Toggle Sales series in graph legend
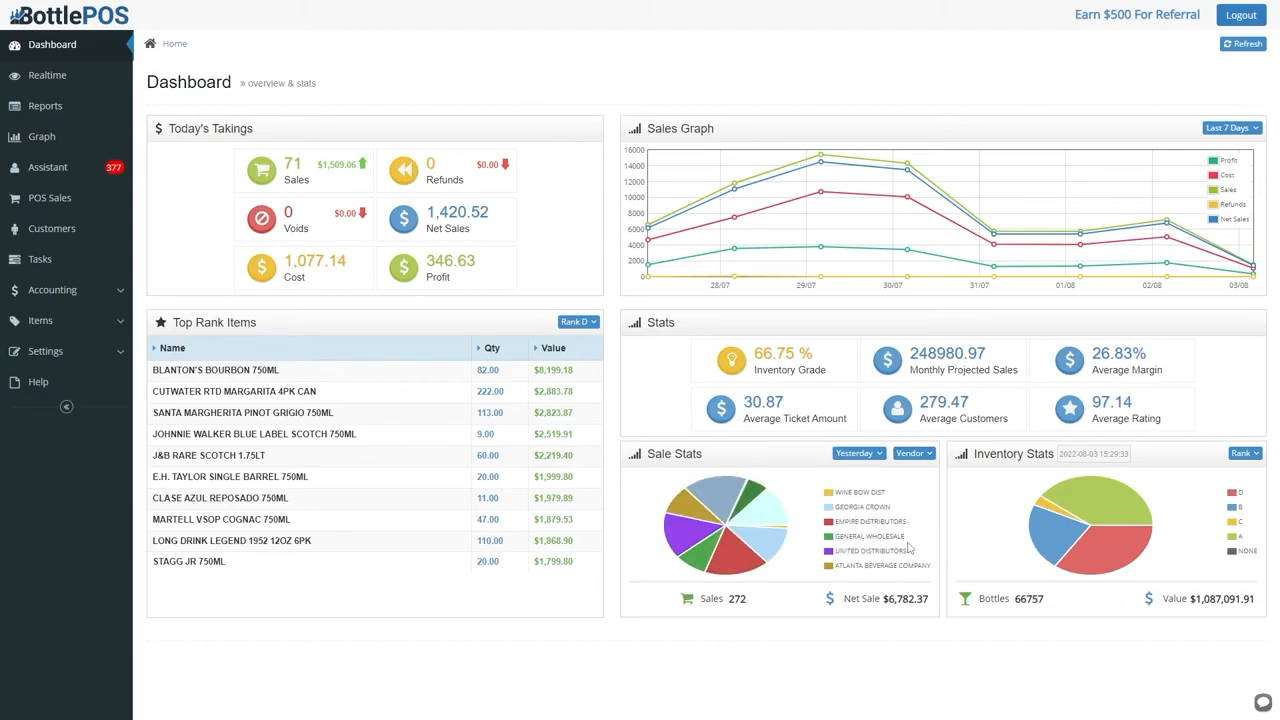The height and width of the screenshot is (720, 1280). (x=1222, y=190)
